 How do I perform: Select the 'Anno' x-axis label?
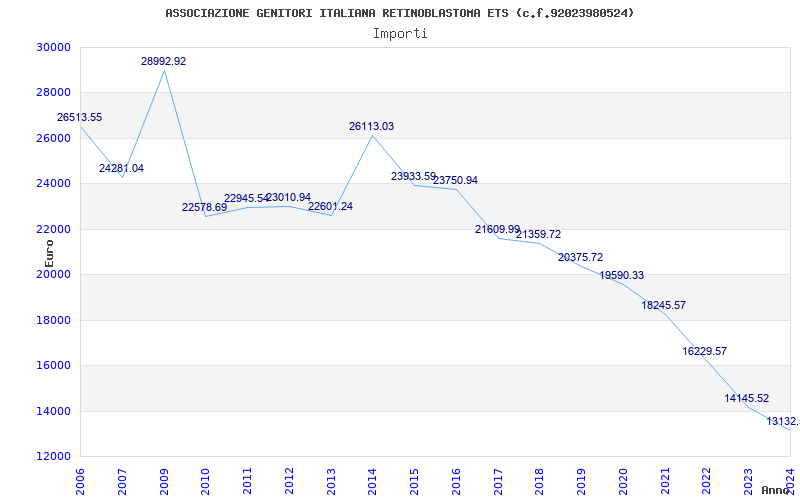[x=774, y=490]
